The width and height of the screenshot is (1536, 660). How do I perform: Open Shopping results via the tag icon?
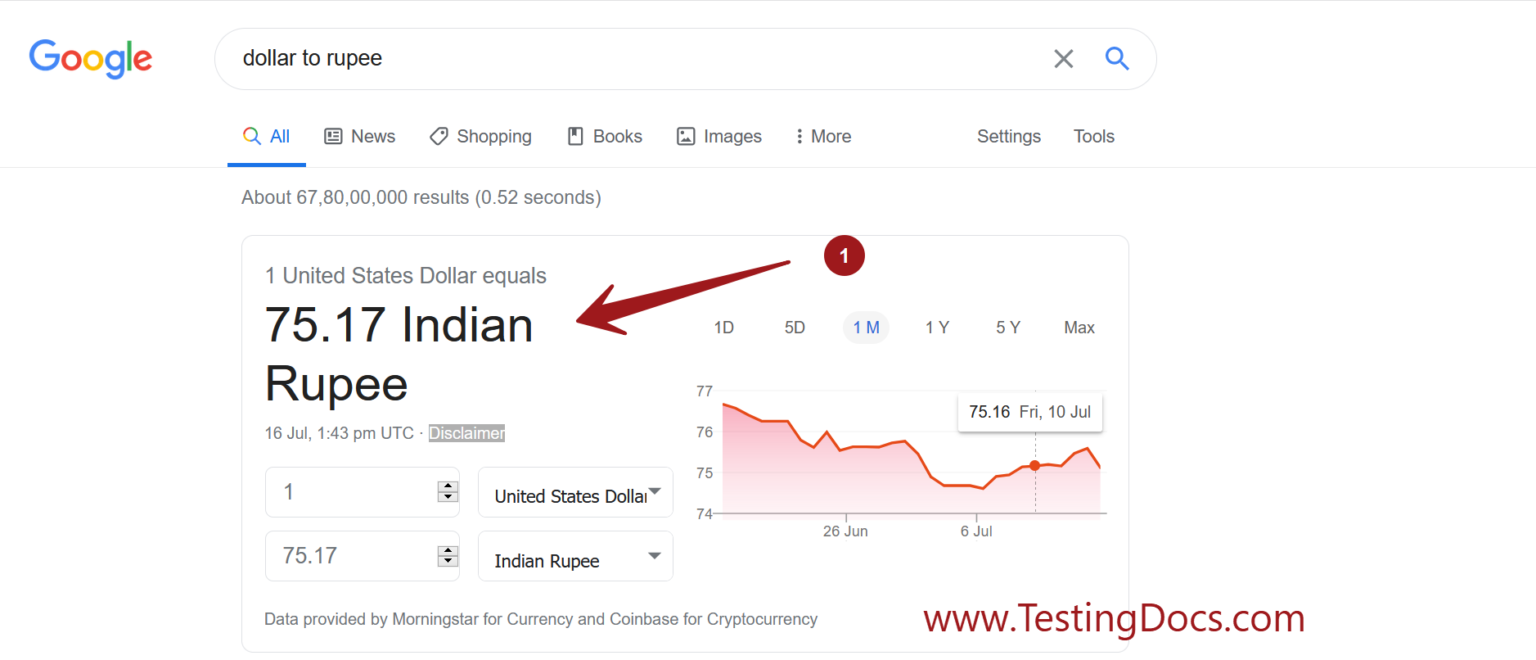coord(480,136)
